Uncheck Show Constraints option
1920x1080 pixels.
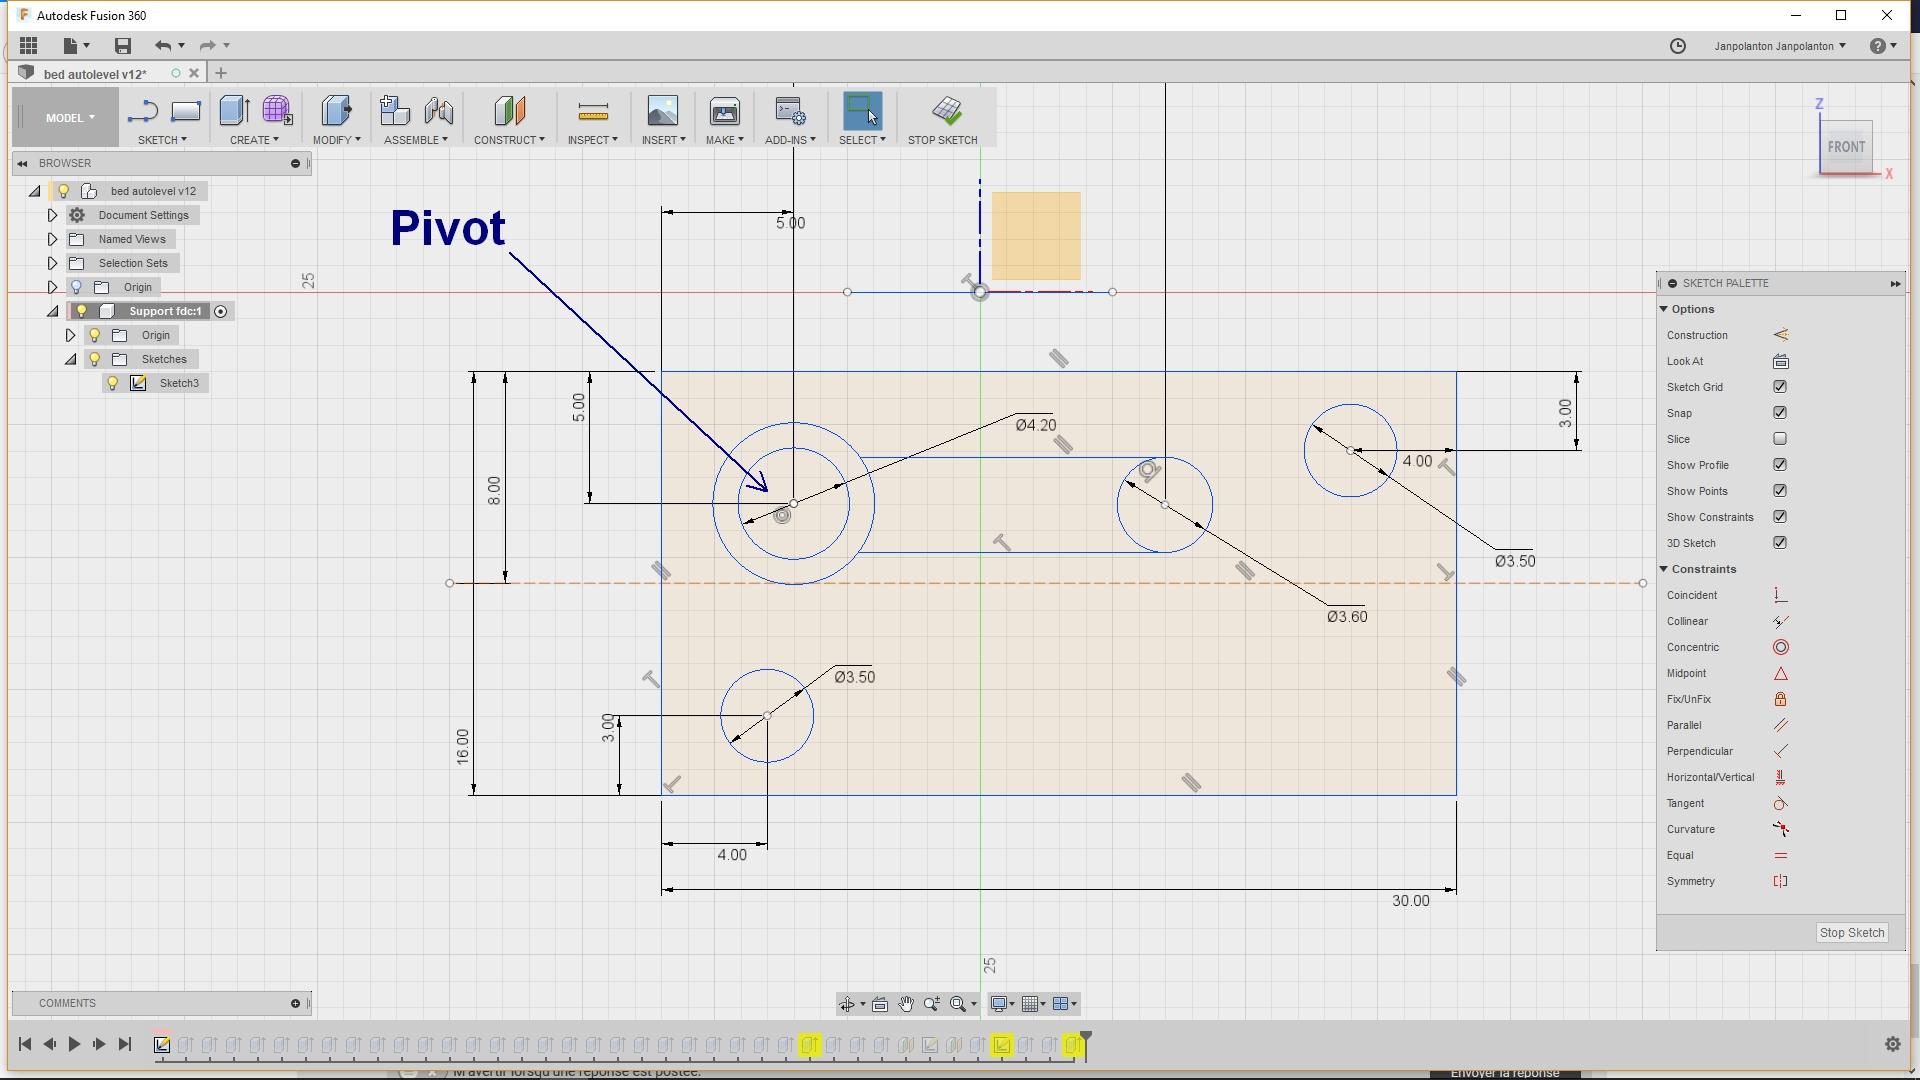[1780, 517]
